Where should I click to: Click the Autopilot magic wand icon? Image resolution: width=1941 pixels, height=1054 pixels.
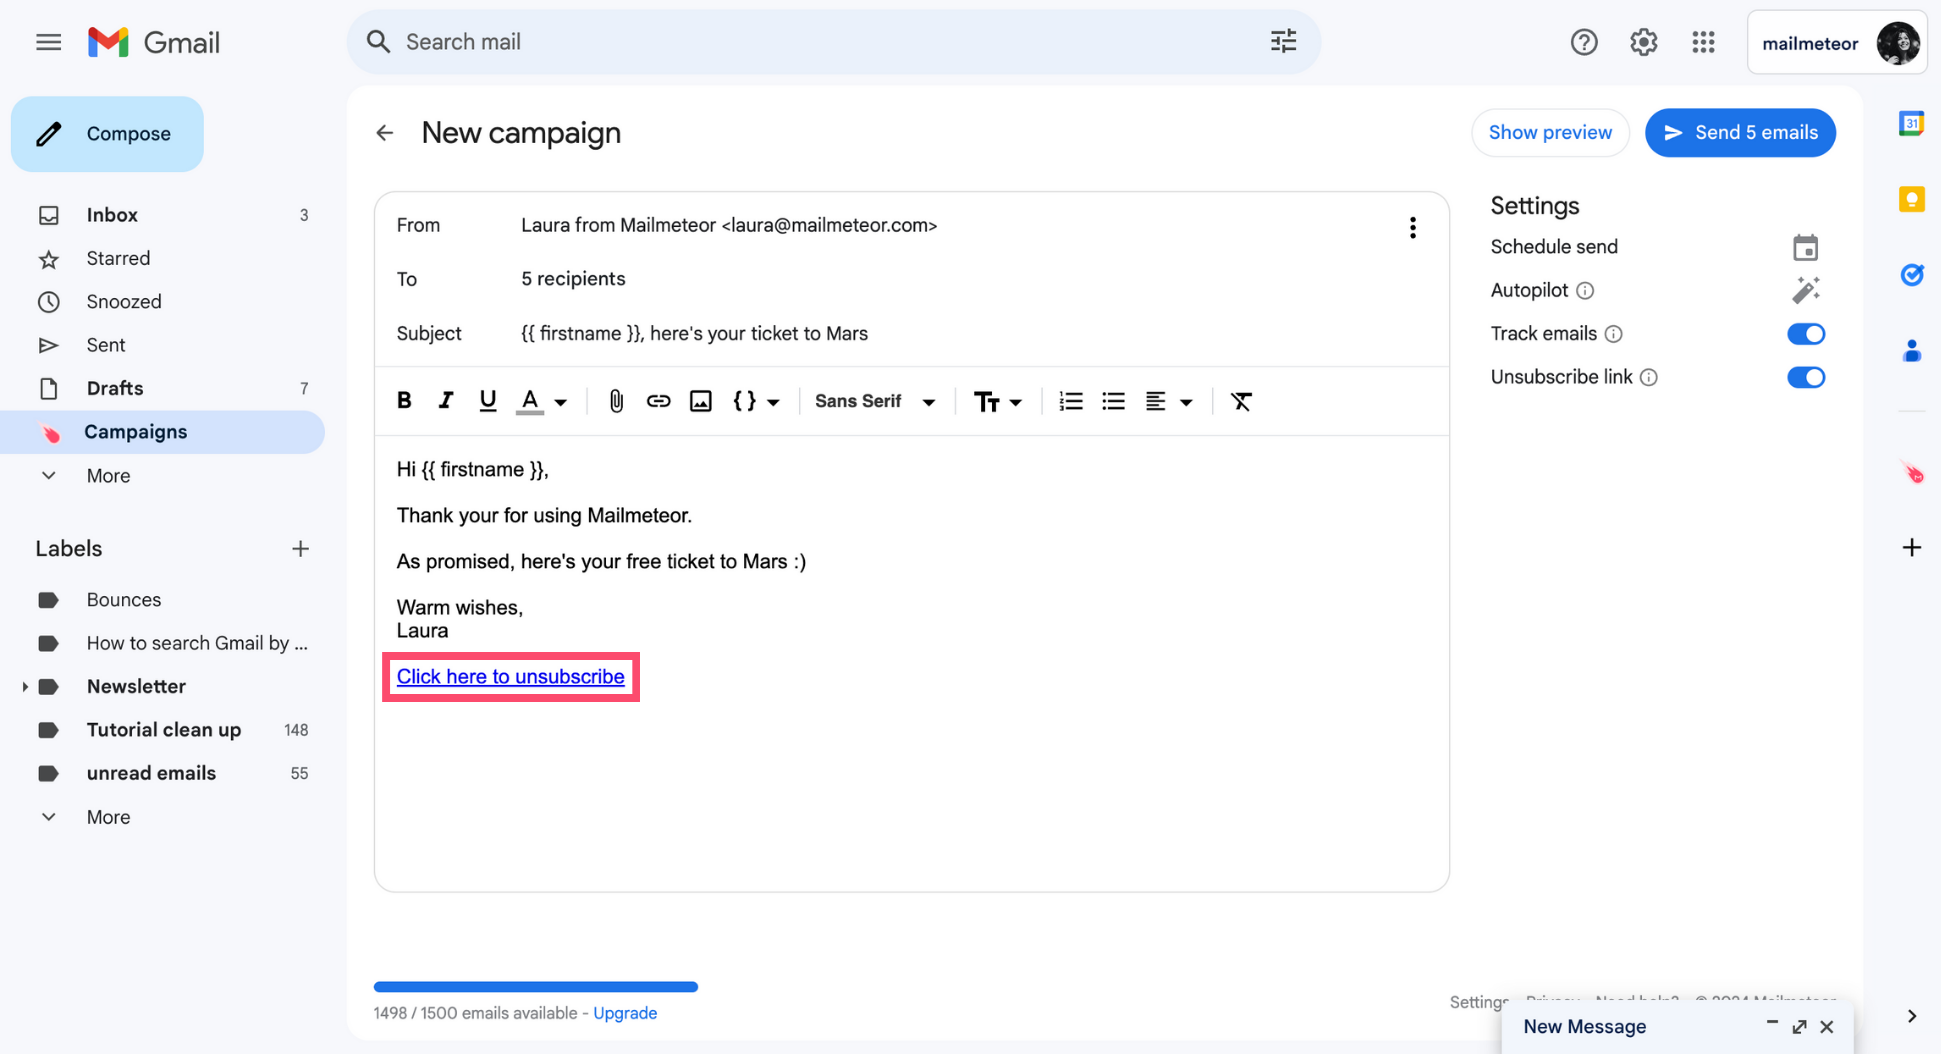click(x=1805, y=290)
